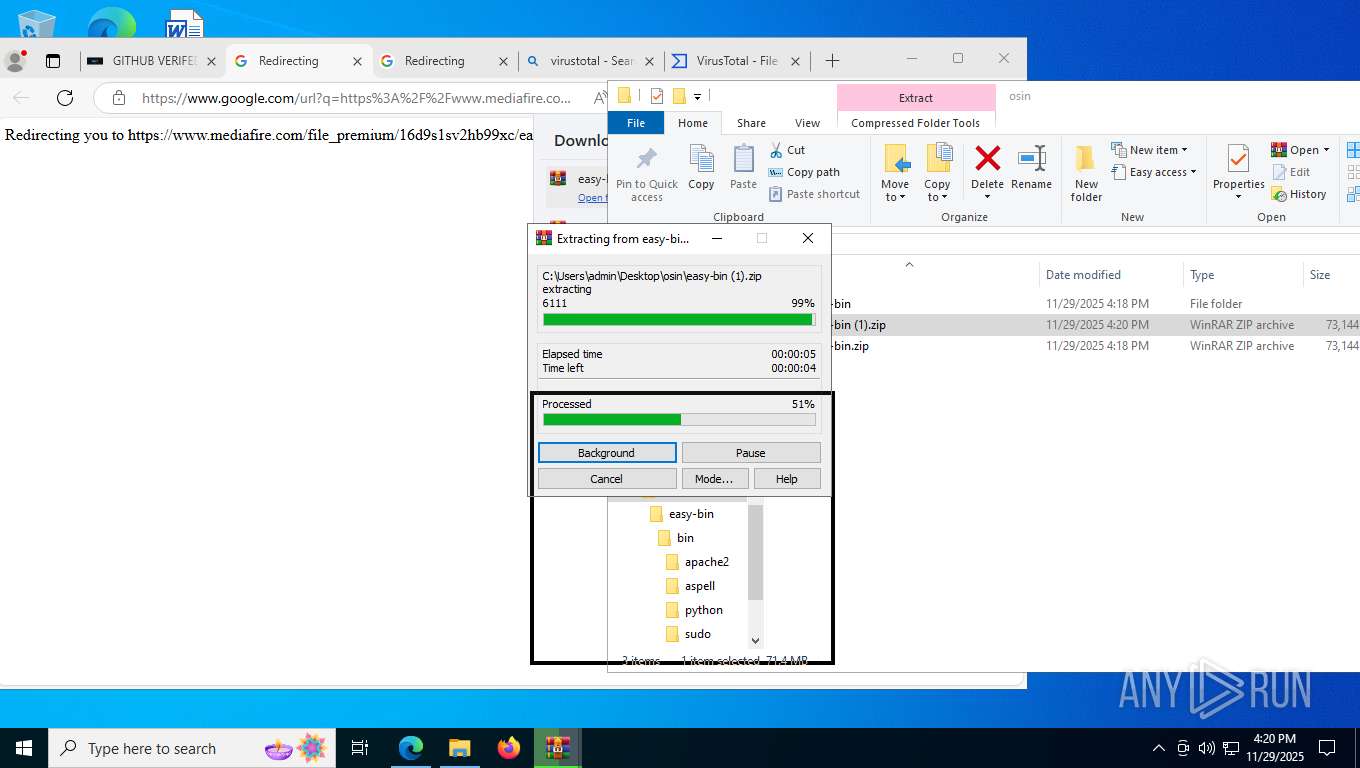Expand the Delete options arrow
The height and width of the screenshot is (768, 1360).
[x=987, y=197]
